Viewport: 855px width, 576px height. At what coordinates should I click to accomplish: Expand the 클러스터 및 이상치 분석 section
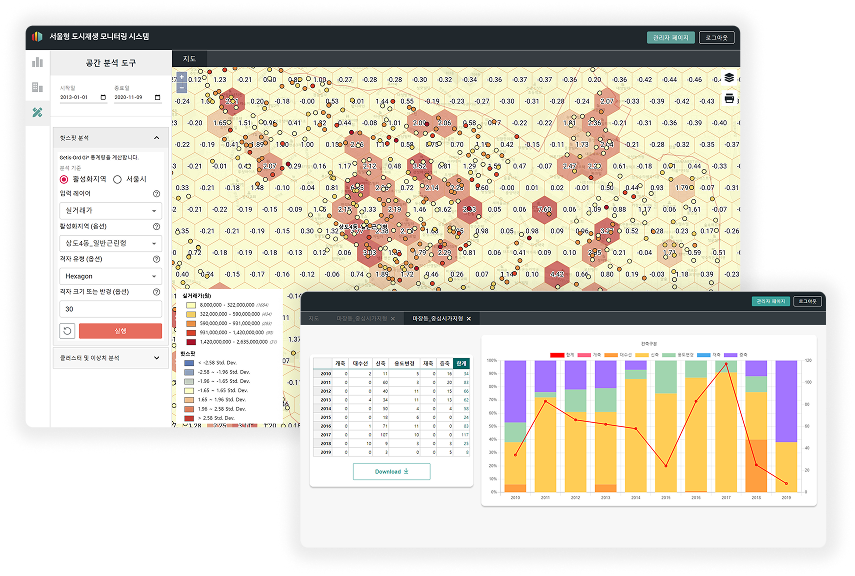[109, 357]
